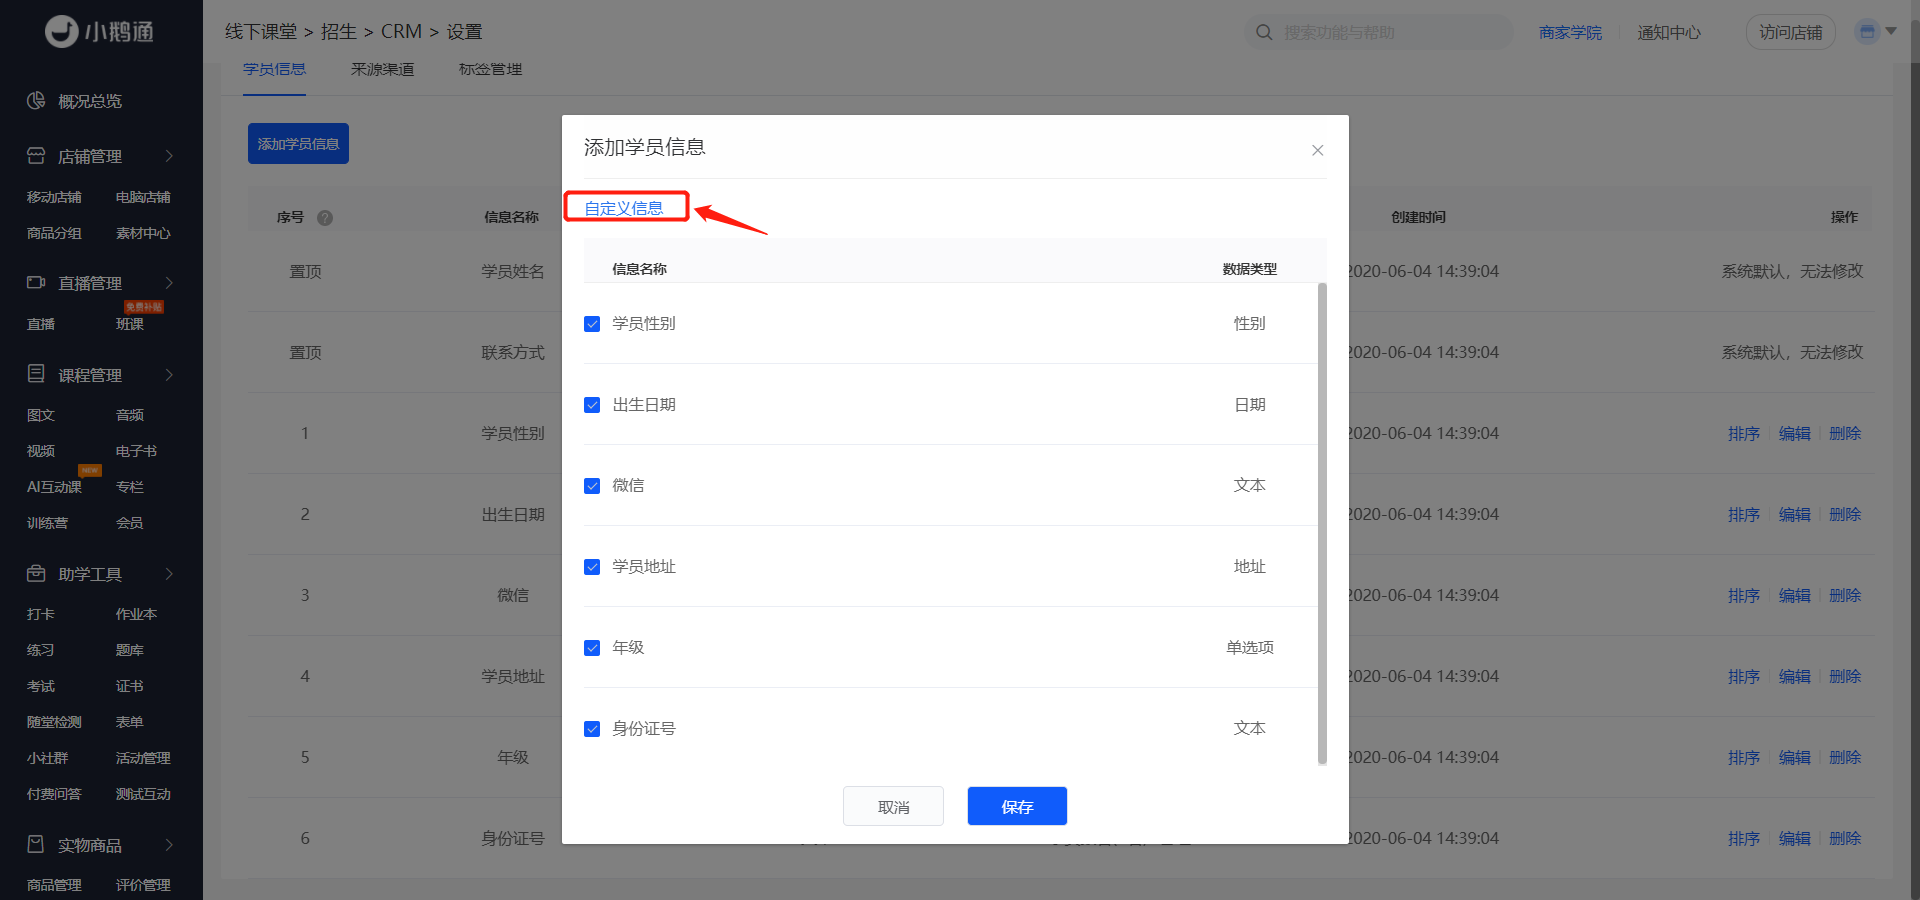Click 排序 for 身份证号 row

[1744, 838]
